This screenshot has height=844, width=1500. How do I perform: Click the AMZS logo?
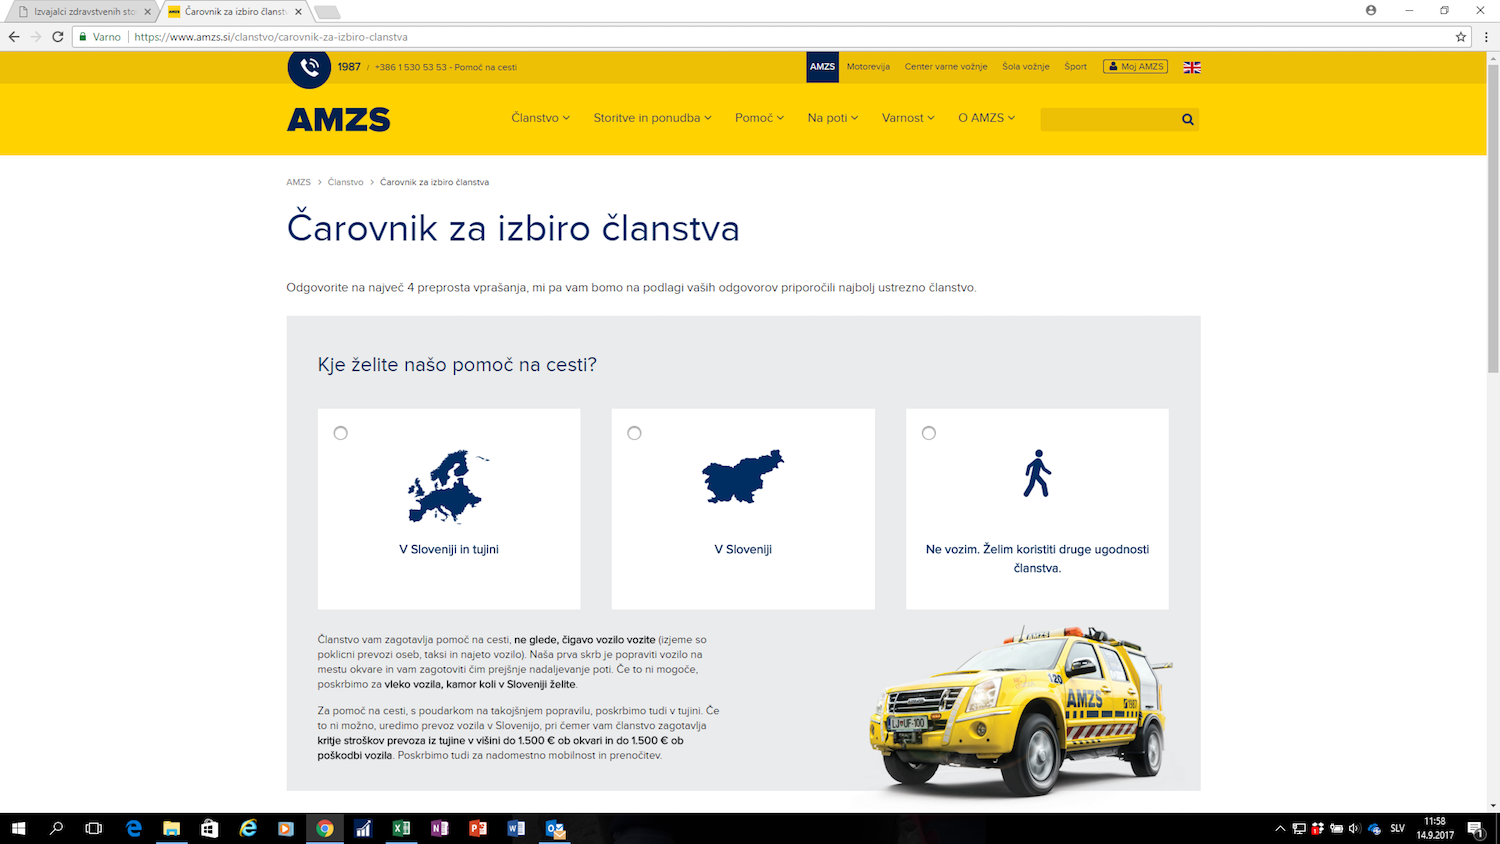[339, 120]
